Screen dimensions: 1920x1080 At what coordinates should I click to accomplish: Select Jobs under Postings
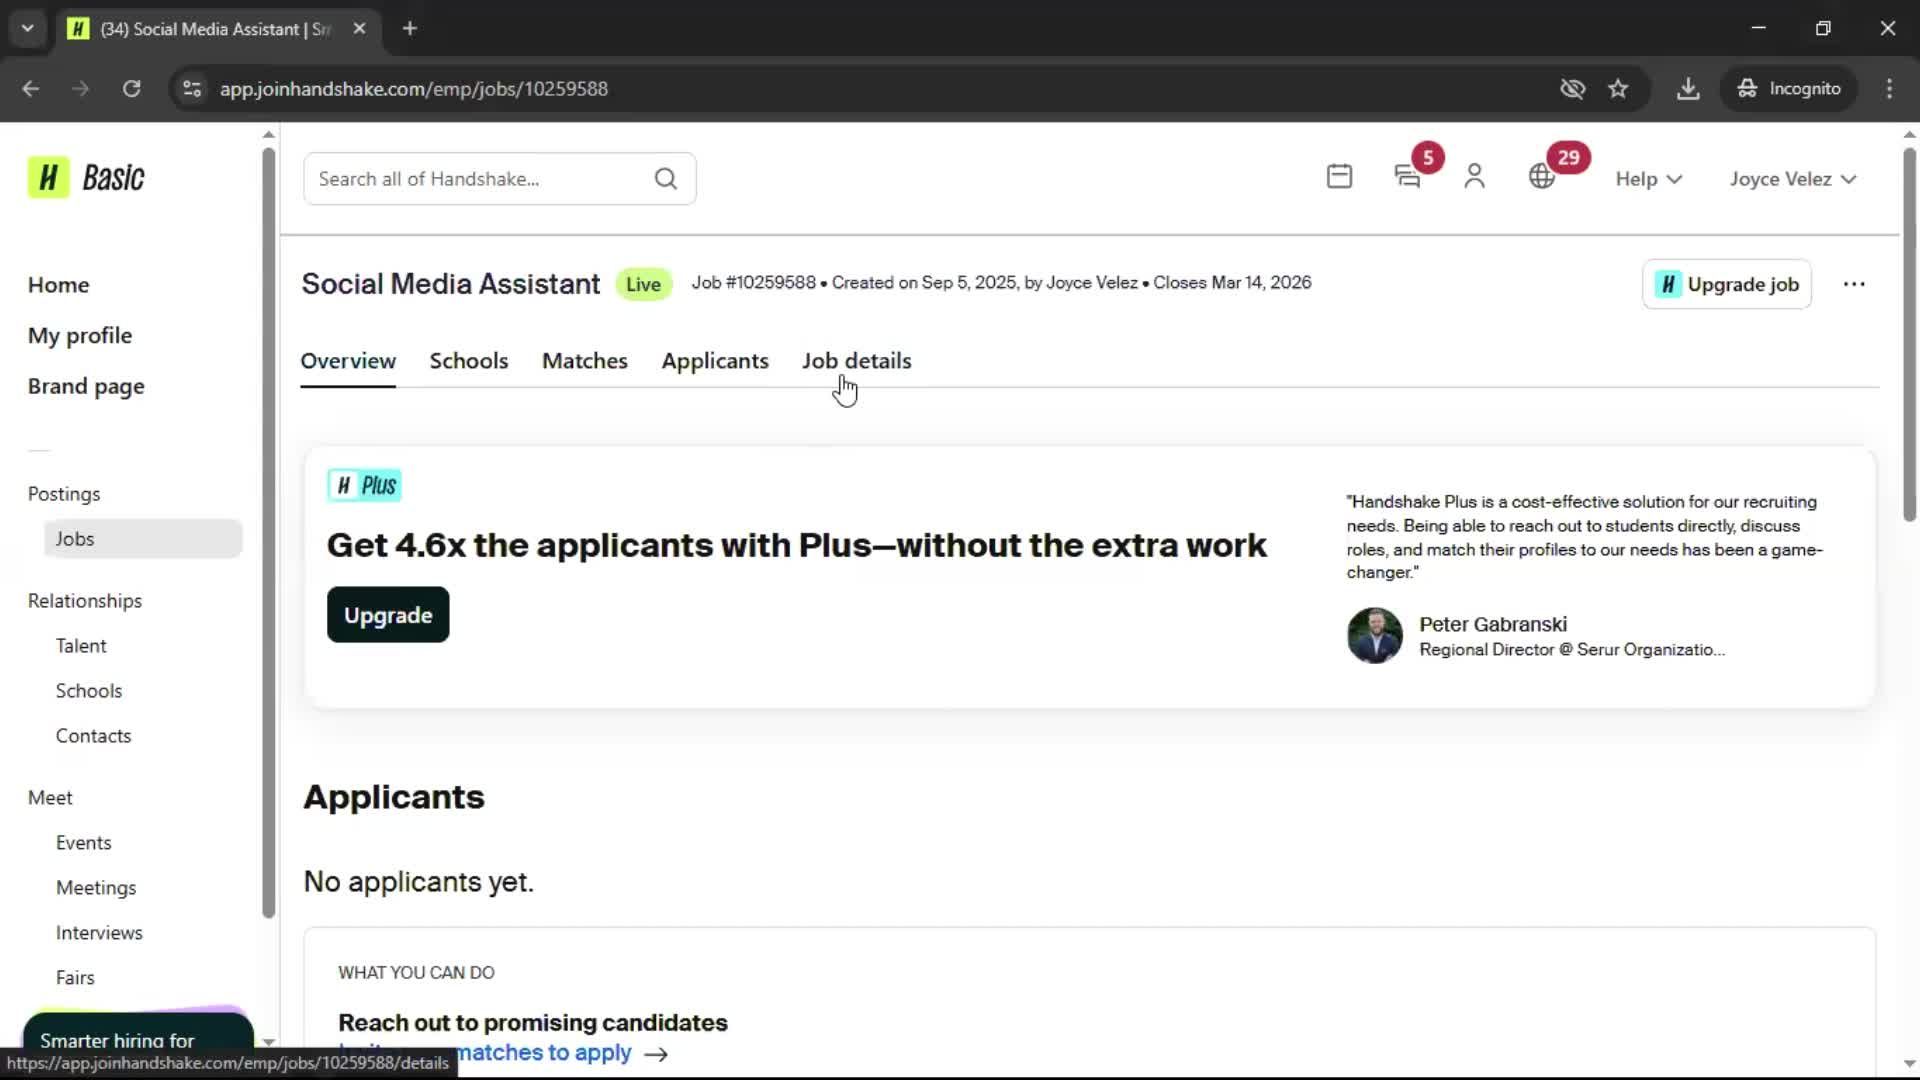[x=143, y=539]
